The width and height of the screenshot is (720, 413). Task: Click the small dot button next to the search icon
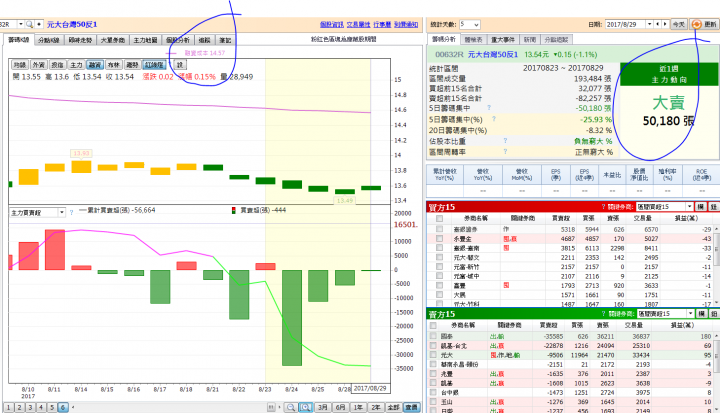click(x=39, y=24)
